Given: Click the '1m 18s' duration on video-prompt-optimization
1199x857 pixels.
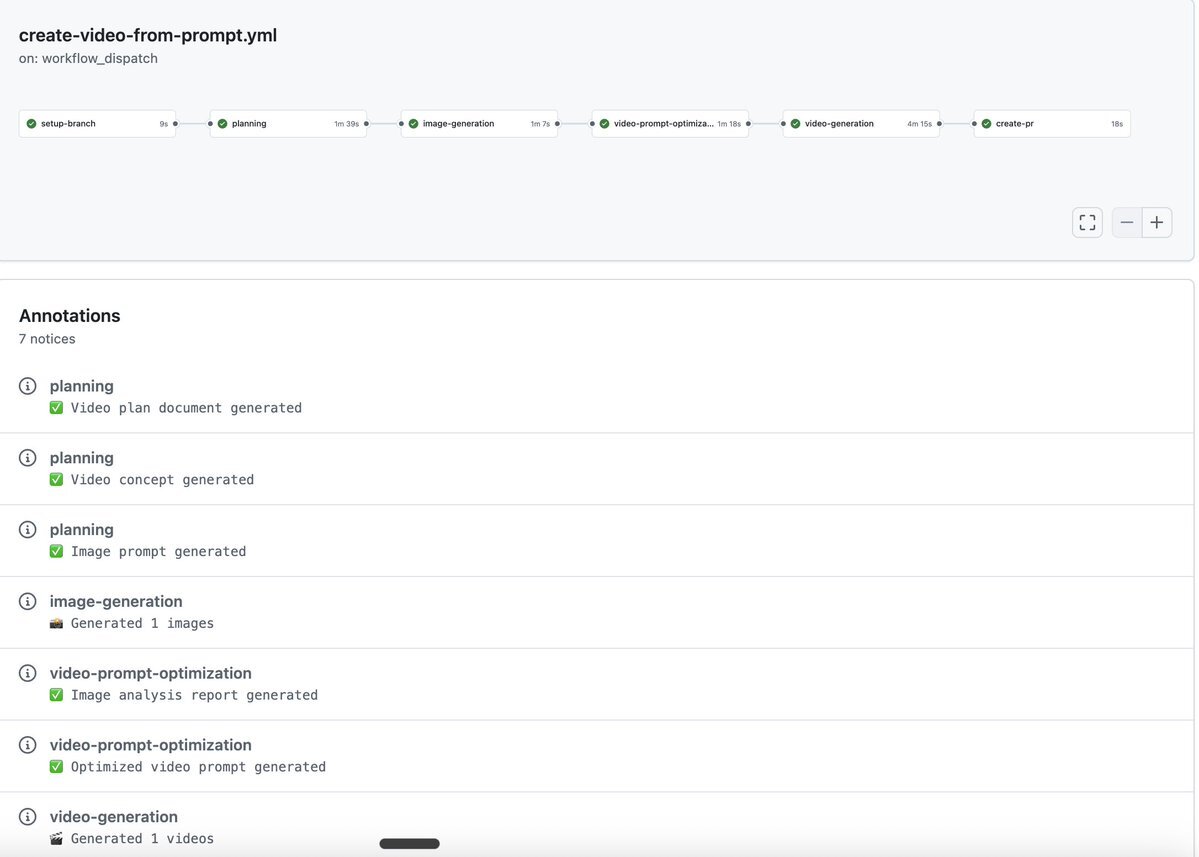Looking at the screenshot, I should coord(729,124).
